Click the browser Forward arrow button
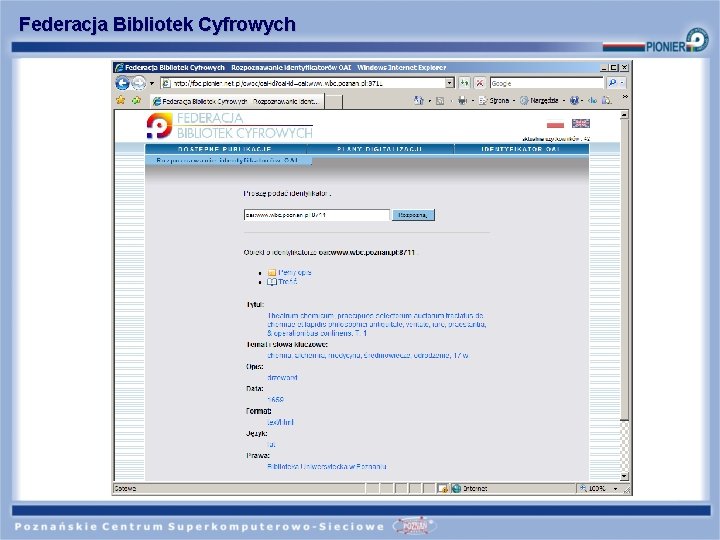The image size is (720, 540). (x=138, y=83)
